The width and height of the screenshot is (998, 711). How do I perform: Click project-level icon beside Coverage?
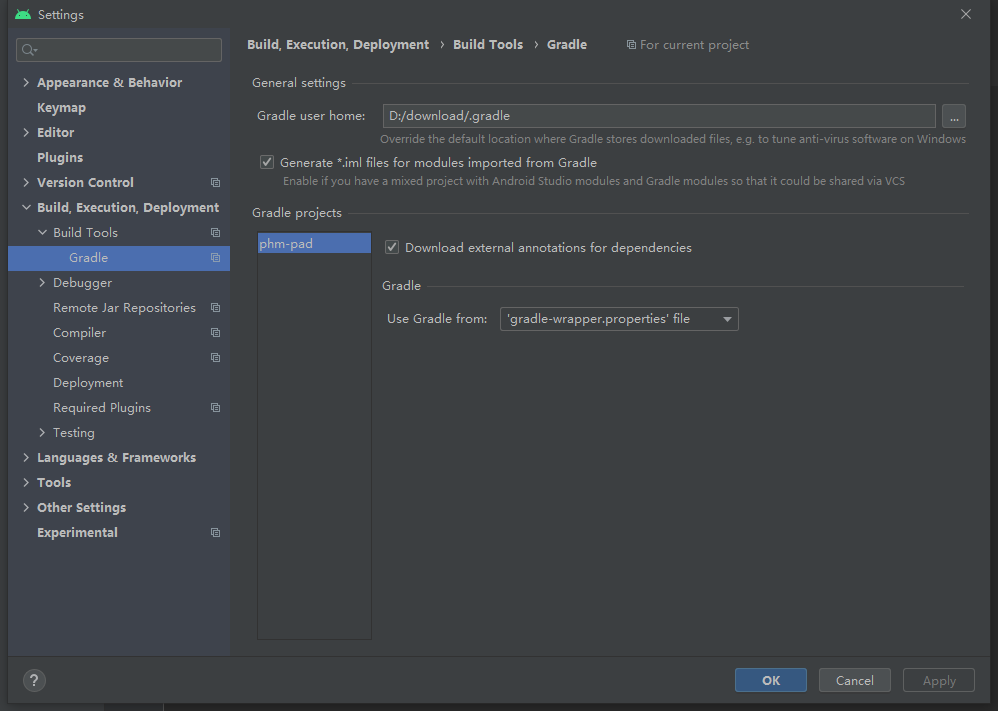coord(215,358)
